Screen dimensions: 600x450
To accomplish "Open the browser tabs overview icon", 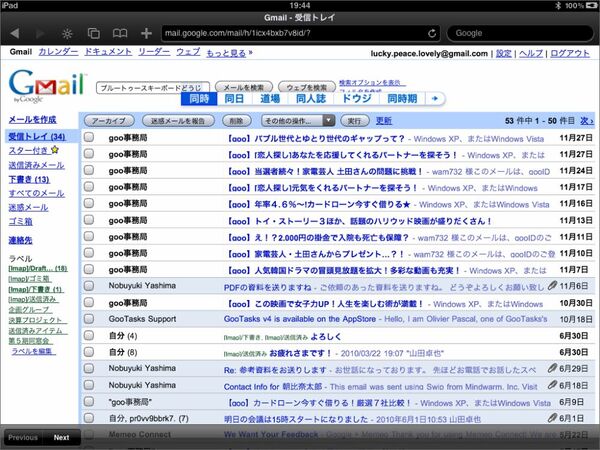I will pyautogui.click(x=94, y=34).
